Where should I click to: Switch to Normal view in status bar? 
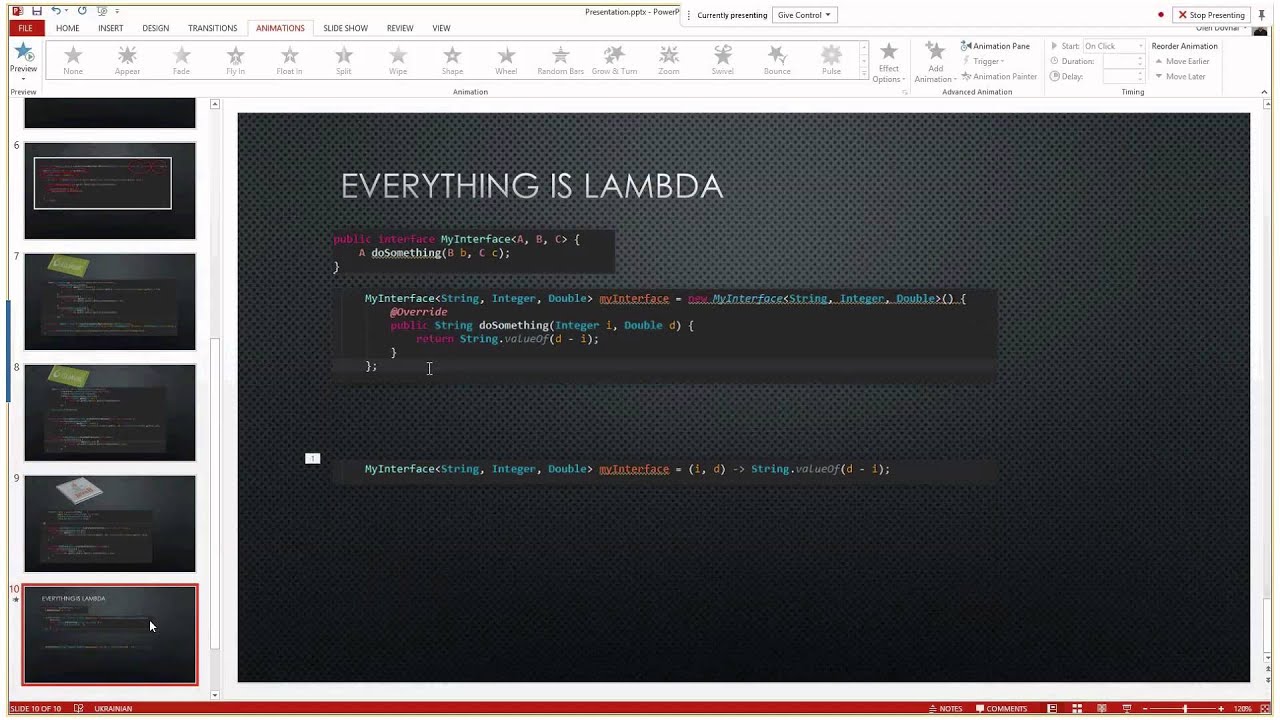[1052, 708]
